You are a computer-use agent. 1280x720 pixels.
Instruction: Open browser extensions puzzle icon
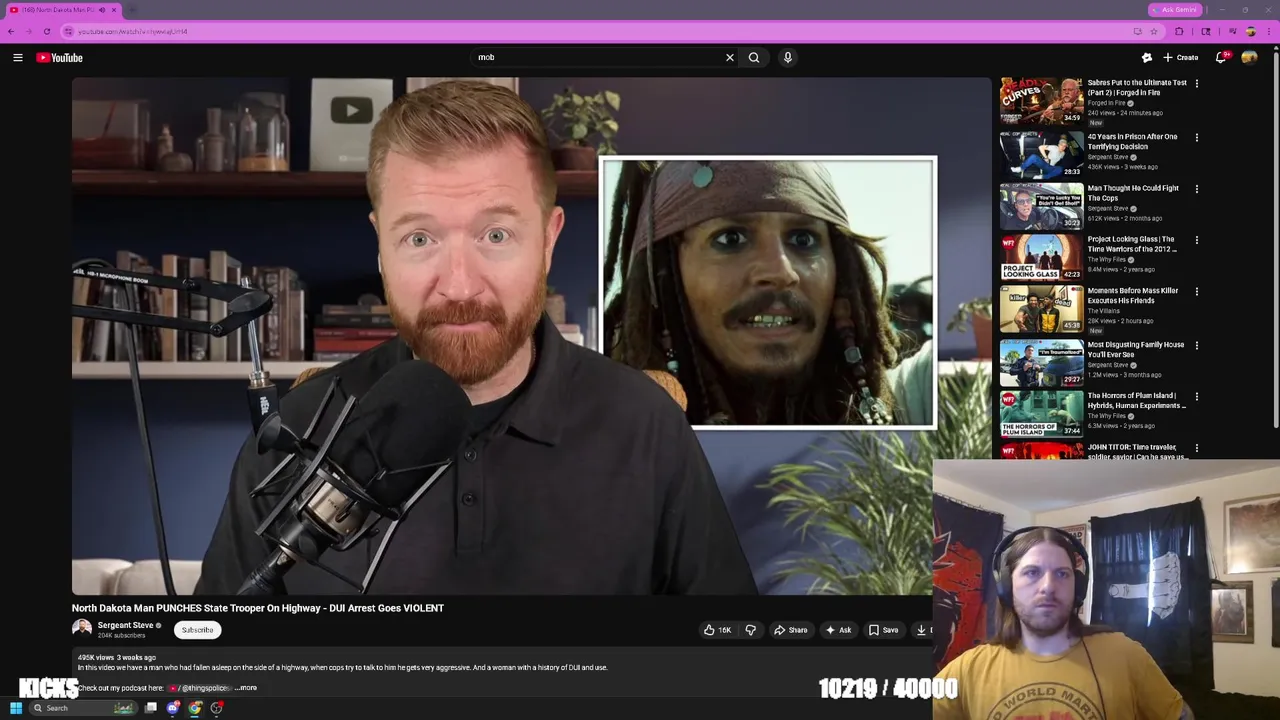pos(1179,31)
